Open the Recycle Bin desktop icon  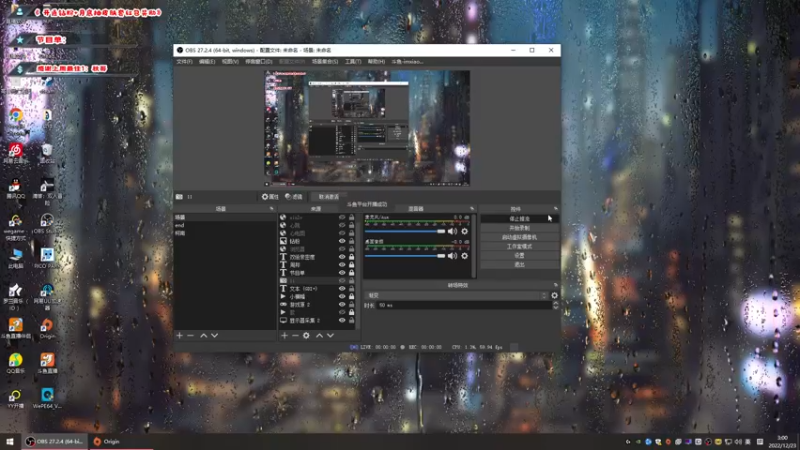(x=47, y=153)
